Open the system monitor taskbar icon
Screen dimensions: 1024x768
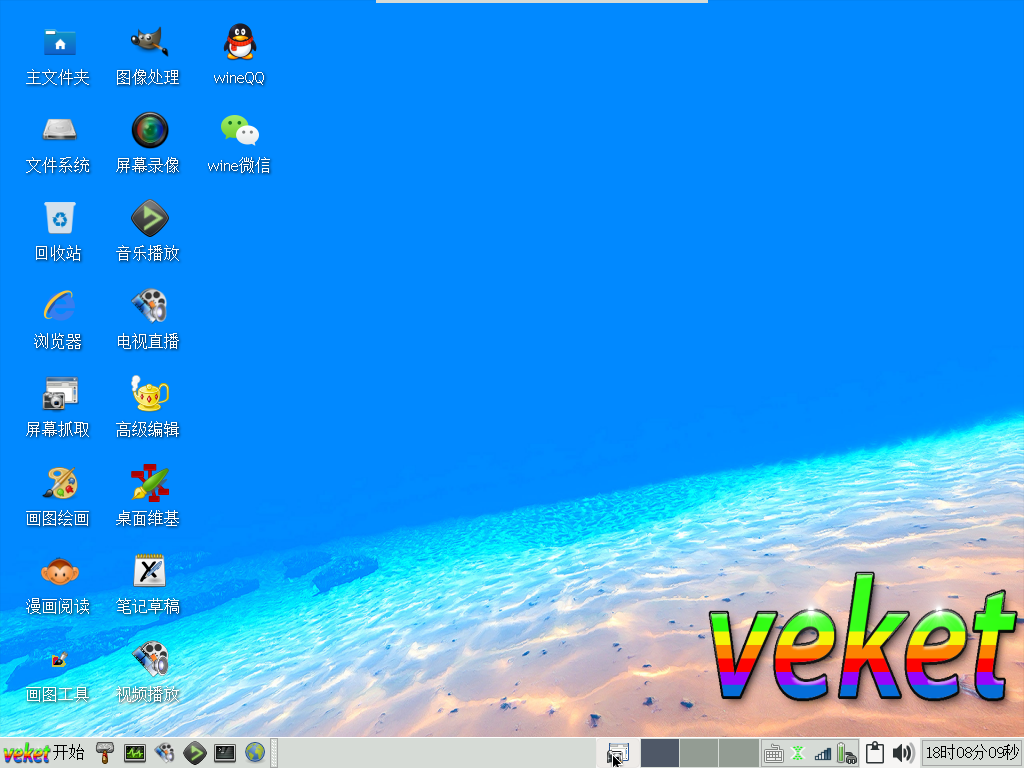point(135,753)
